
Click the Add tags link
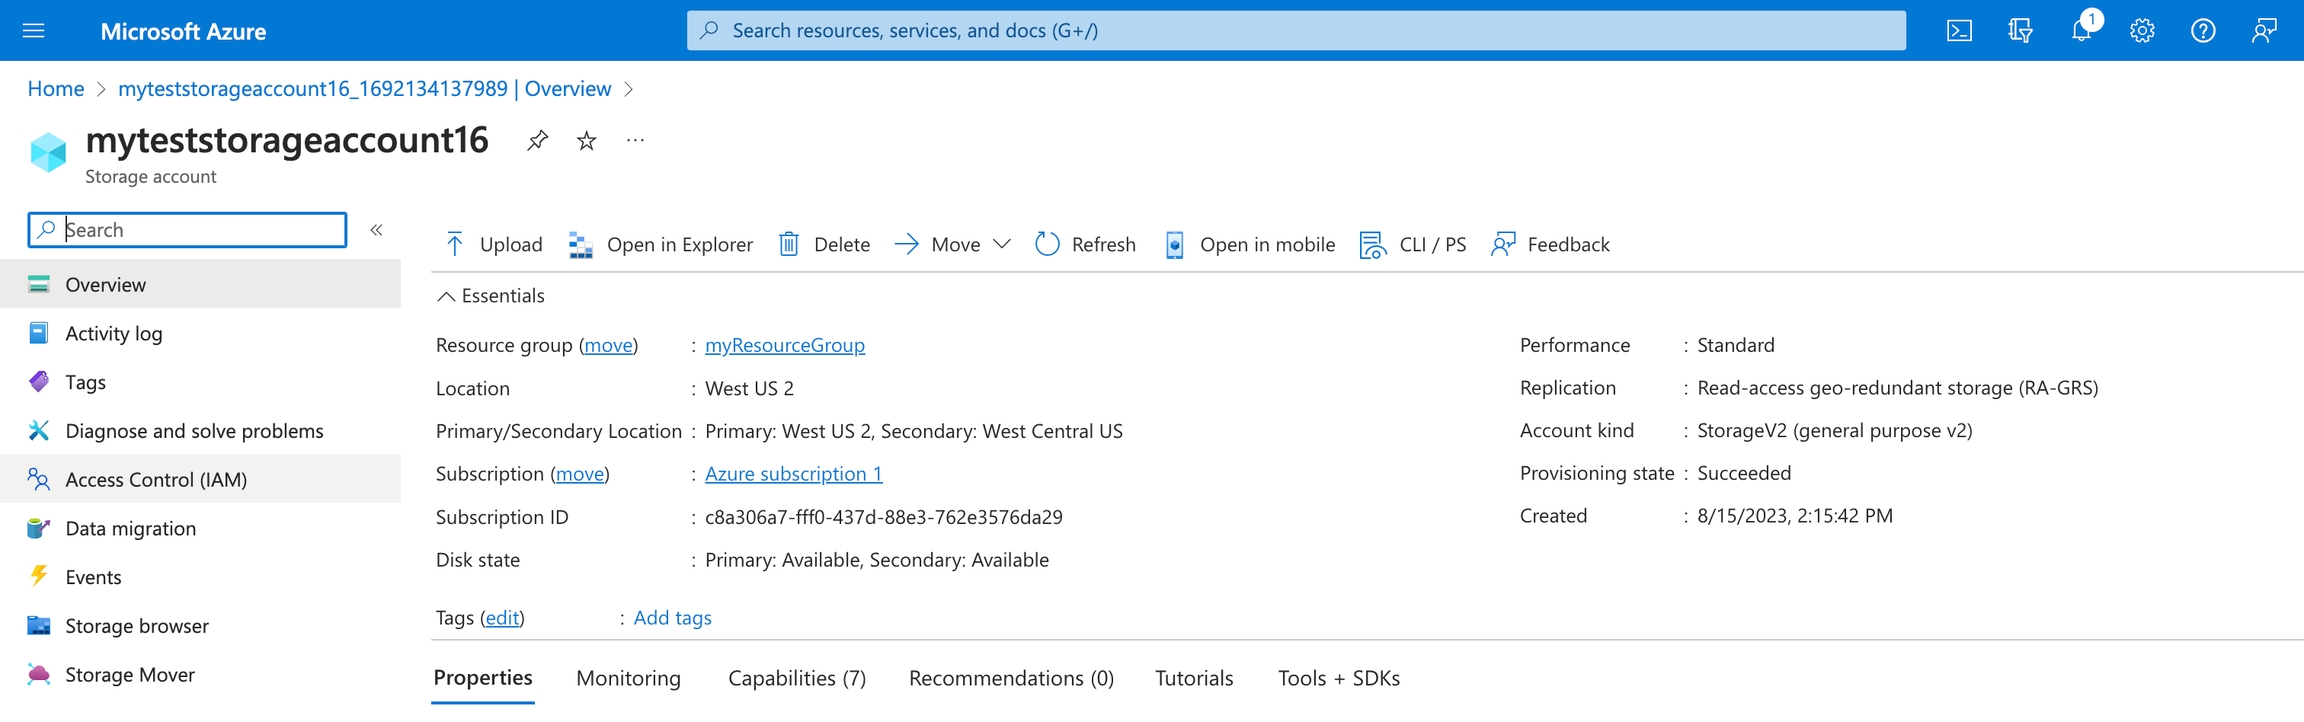click(x=672, y=618)
